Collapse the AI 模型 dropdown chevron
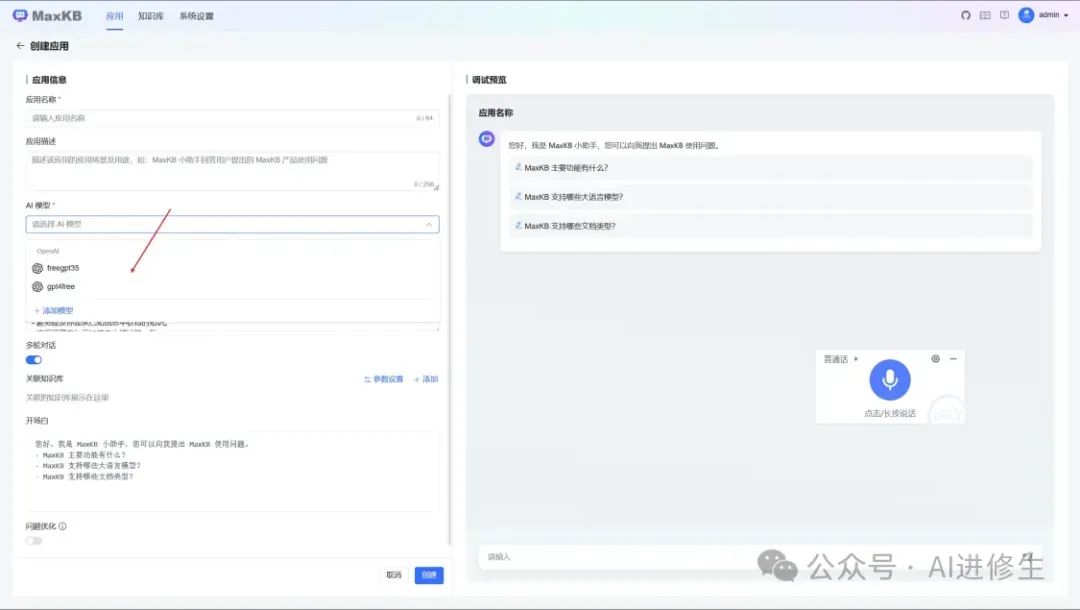The height and width of the screenshot is (610, 1080). point(428,224)
